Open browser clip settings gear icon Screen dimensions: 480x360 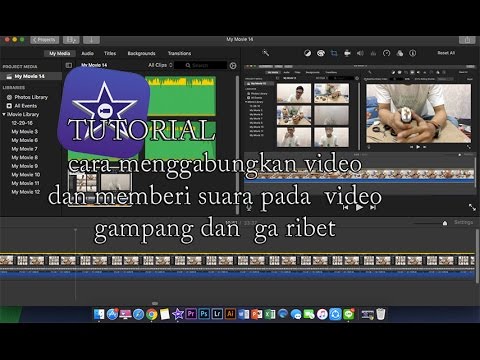(233, 66)
